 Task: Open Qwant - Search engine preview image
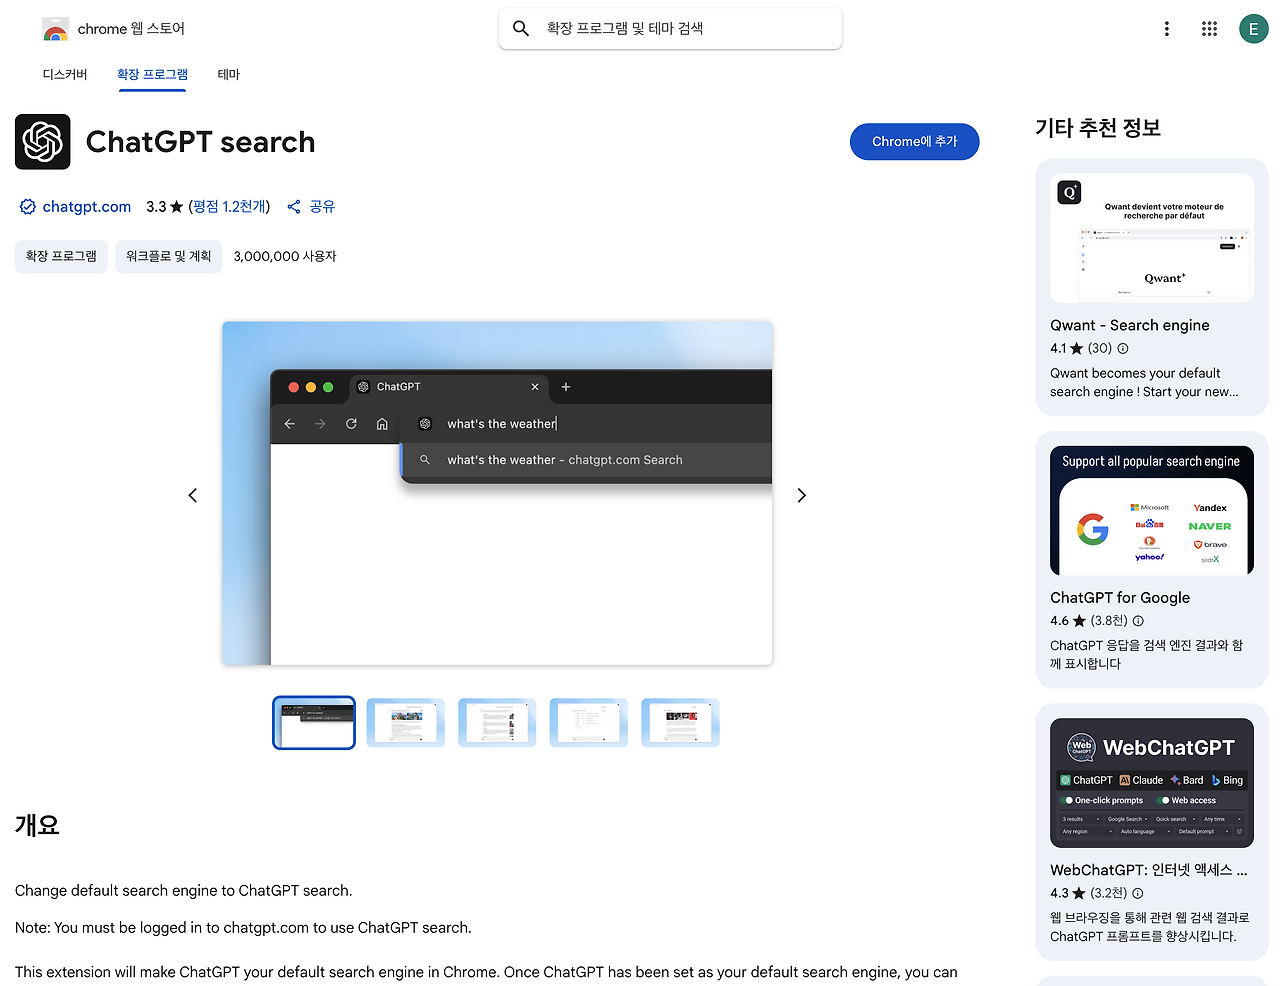[1152, 238]
